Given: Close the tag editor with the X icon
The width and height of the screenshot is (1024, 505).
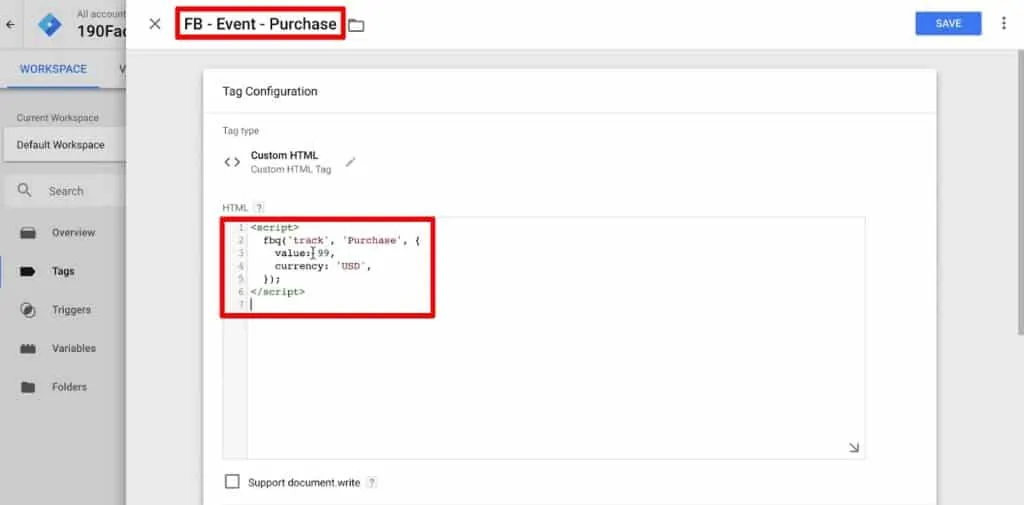Looking at the screenshot, I should coord(155,24).
